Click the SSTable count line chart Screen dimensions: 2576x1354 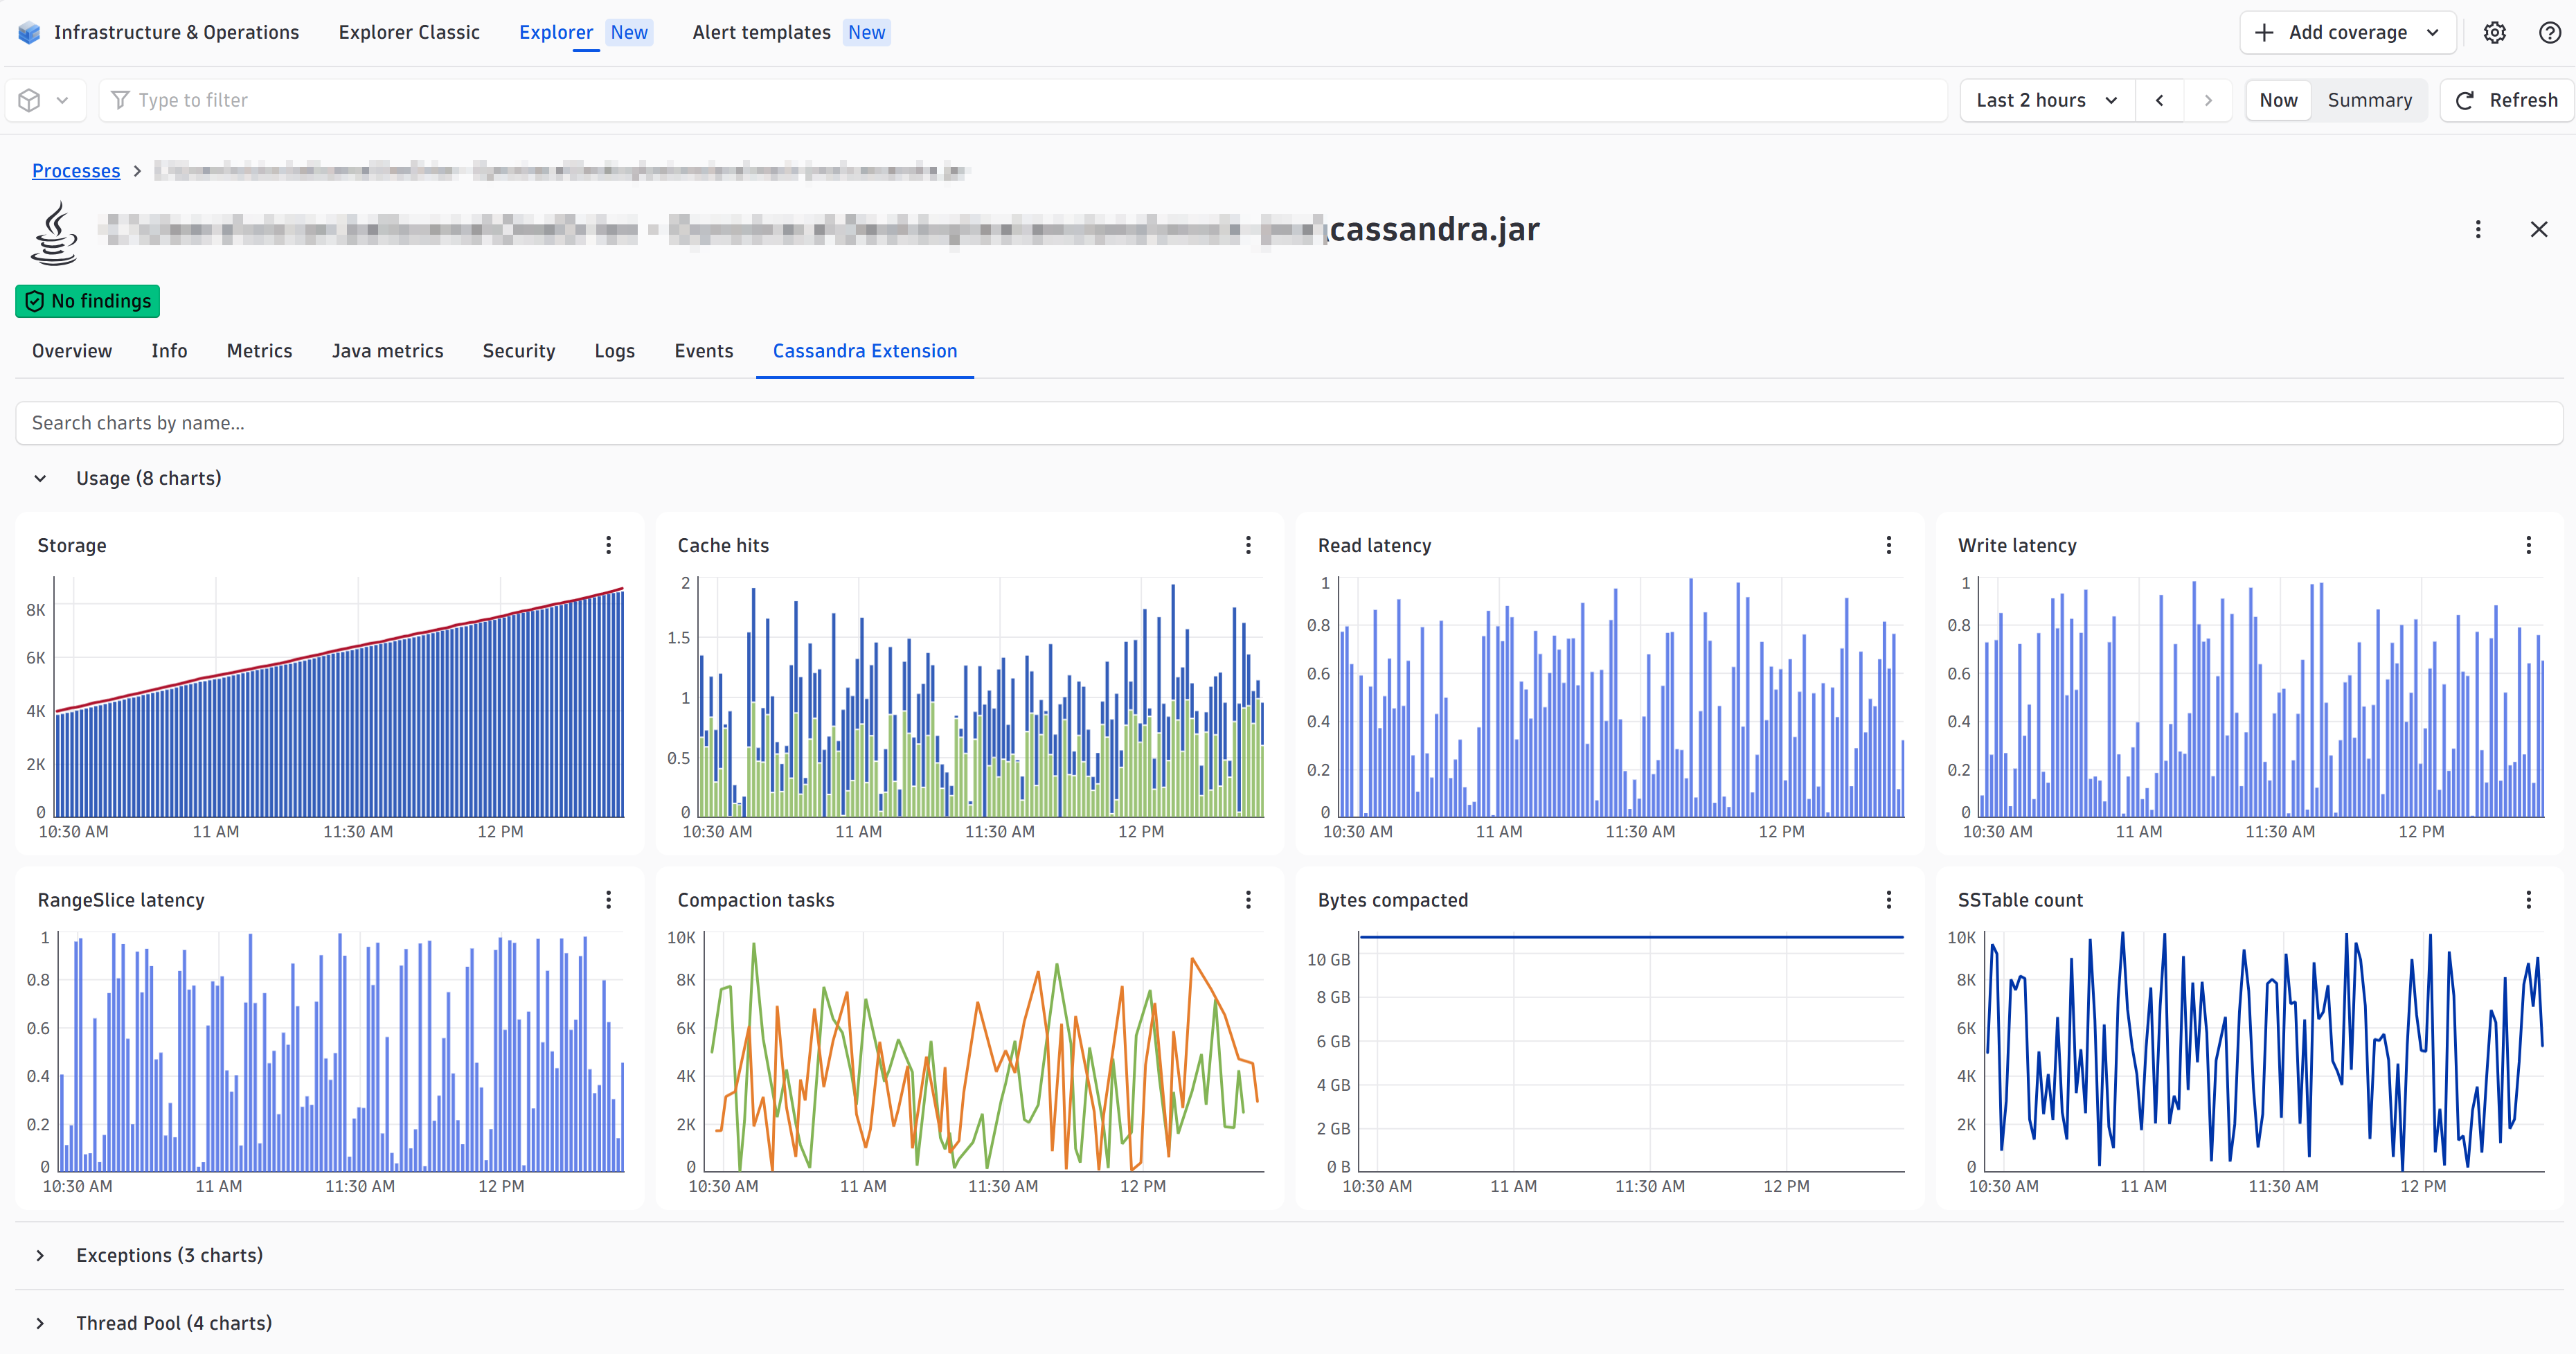[x=2264, y=1052]
